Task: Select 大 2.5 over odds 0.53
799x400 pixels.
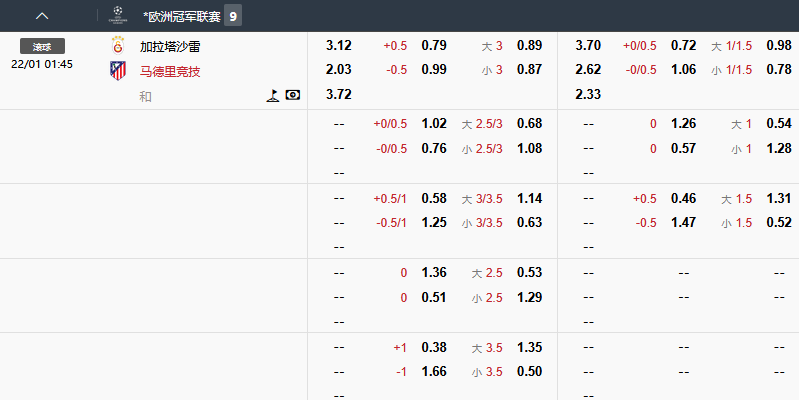Action: pos(529,273)
